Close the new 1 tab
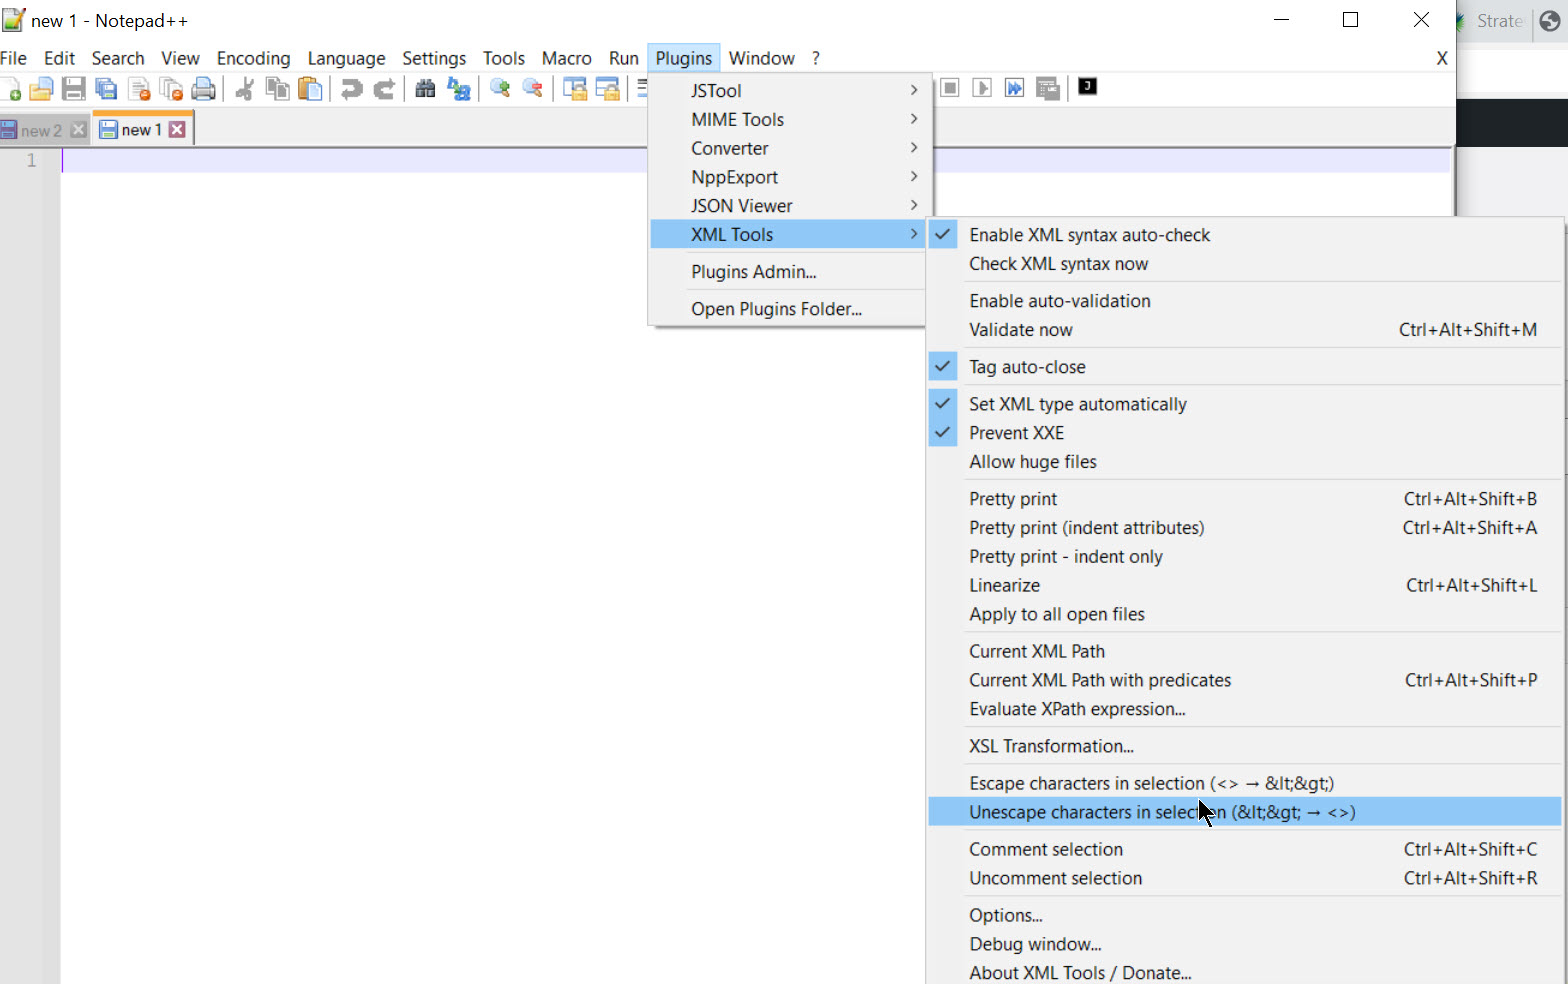Viewport: 1568px width, 984px height. pyautogui.click(x=177, y=129)
